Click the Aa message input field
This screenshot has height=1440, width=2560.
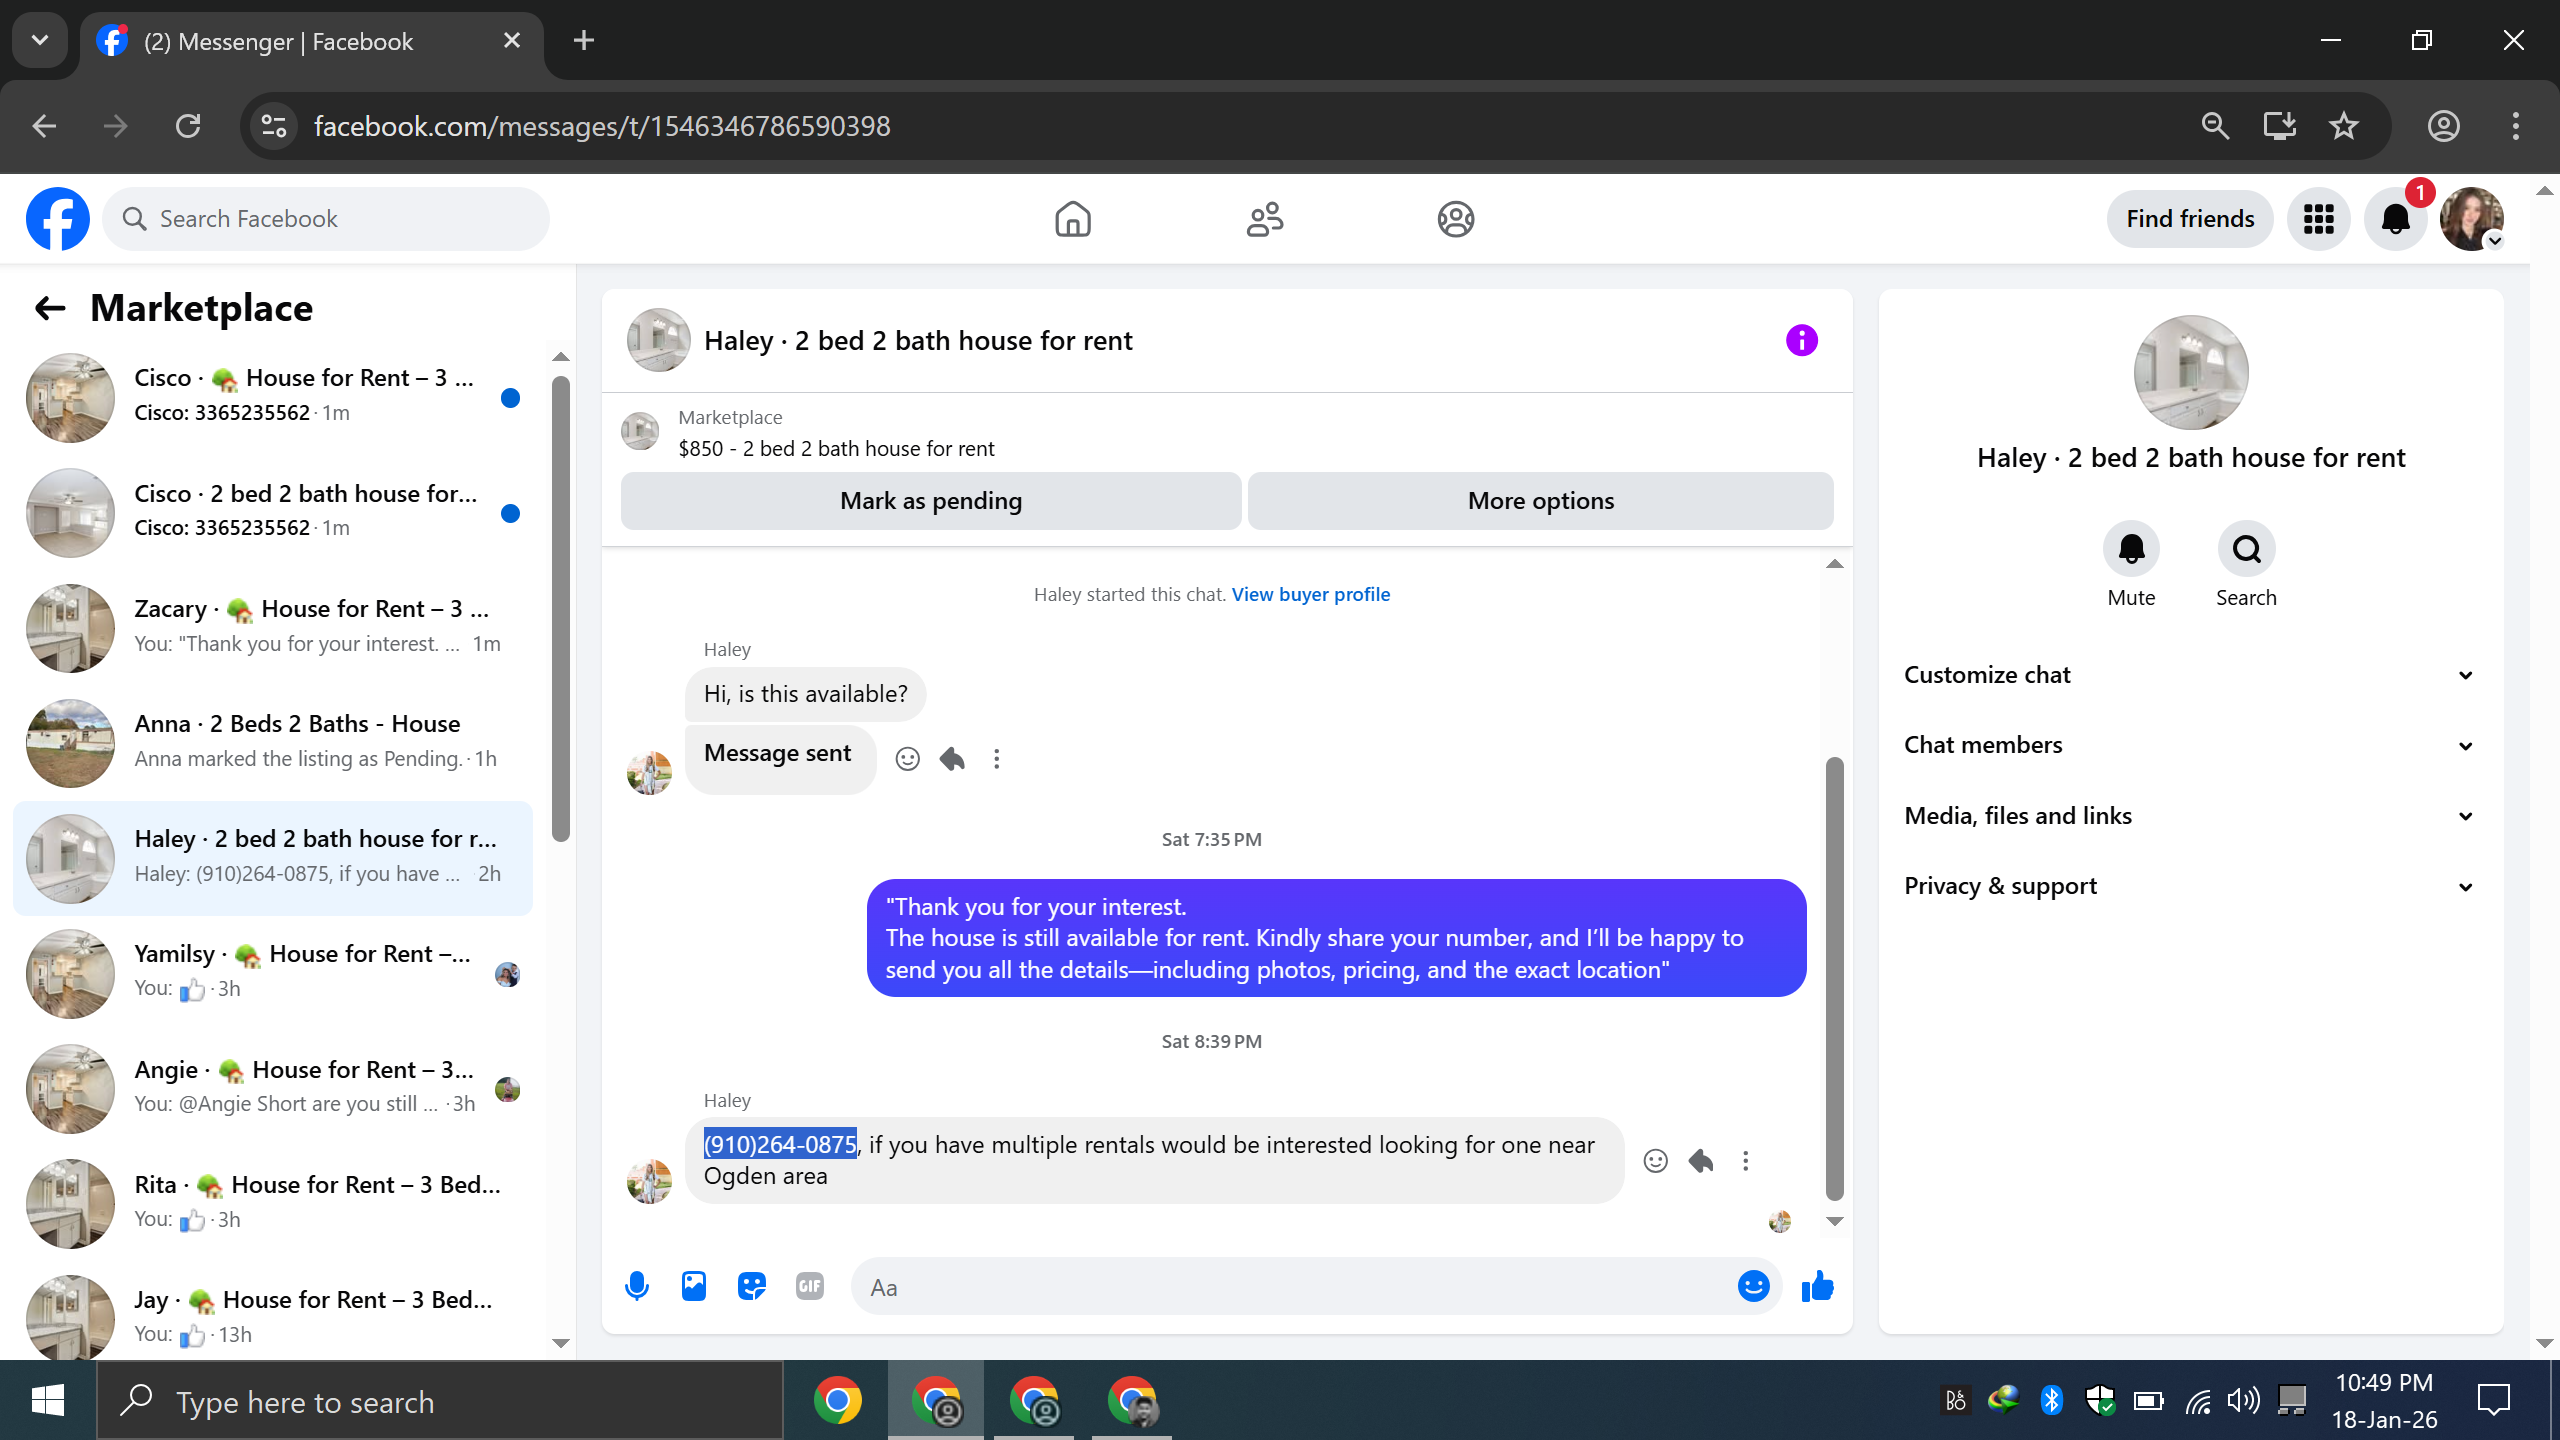tap(1290, 1287)
